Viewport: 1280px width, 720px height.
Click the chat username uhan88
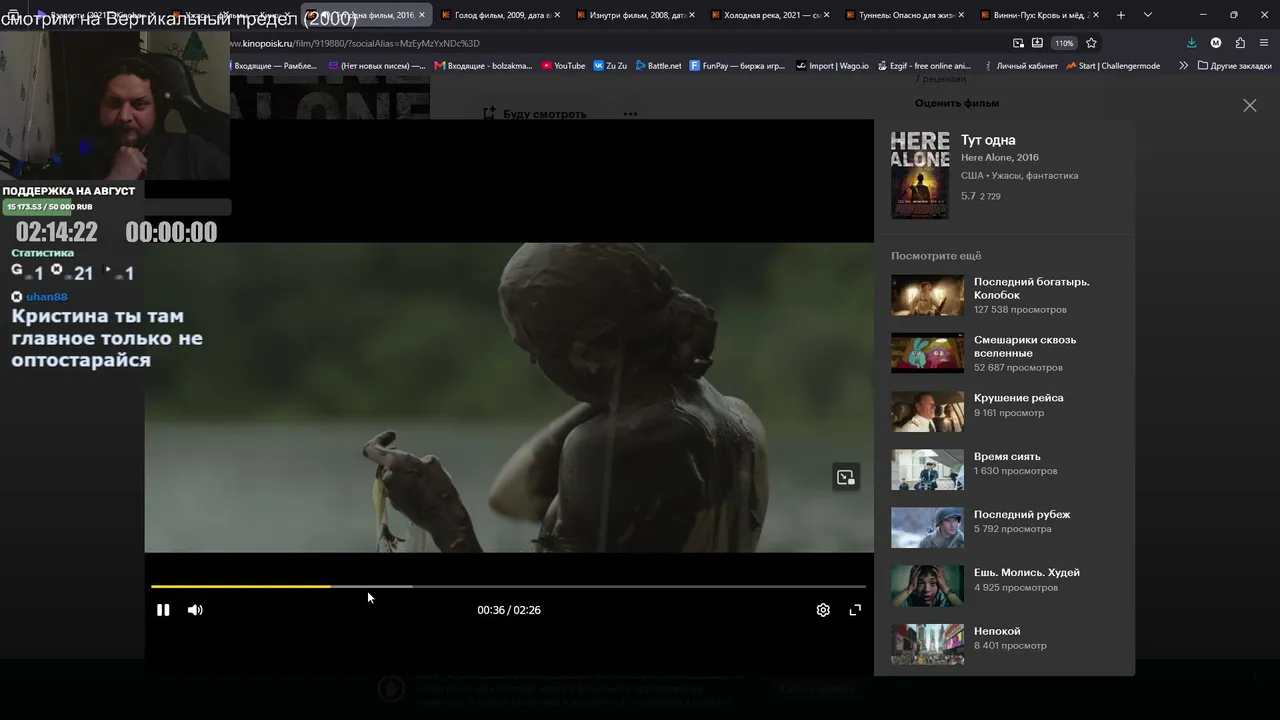pyautogui.click(x=47, y=297)
